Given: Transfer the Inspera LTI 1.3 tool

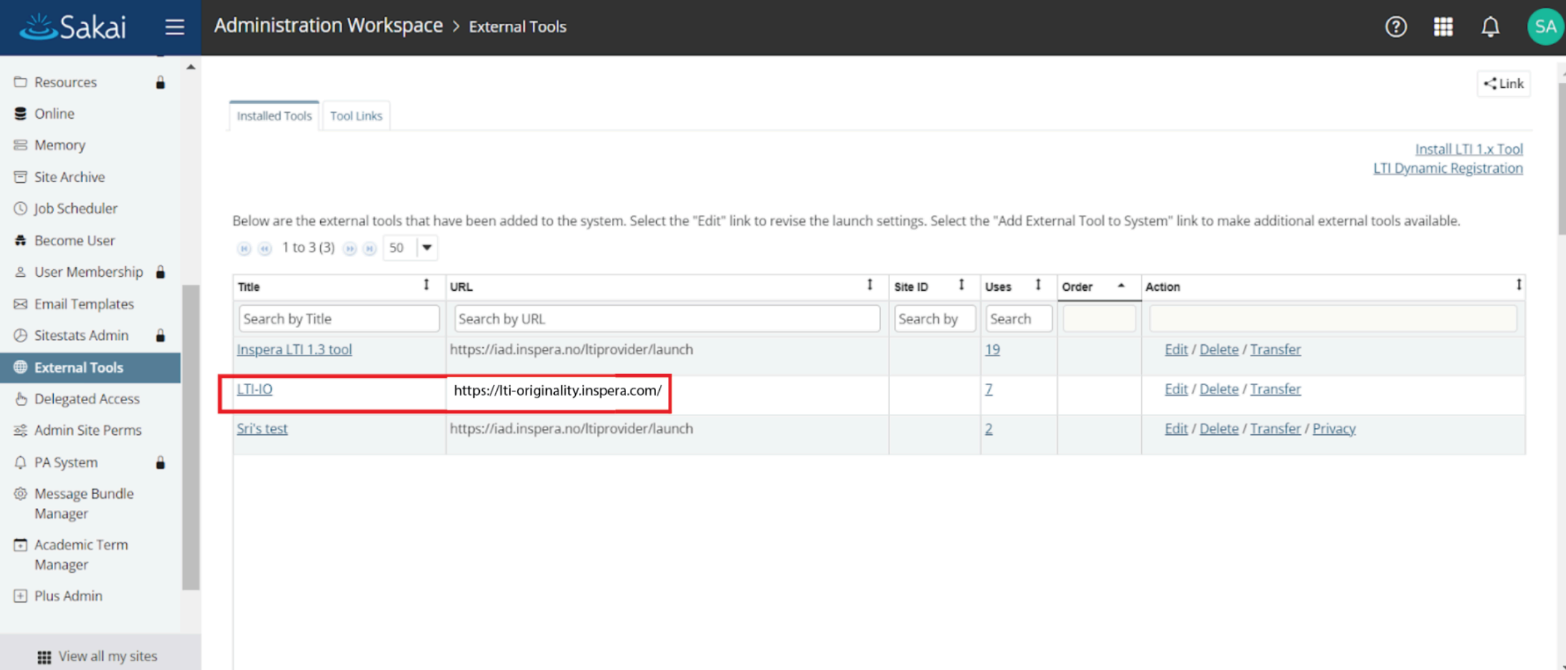Looking at the screenshot, I should [1275, 350].
